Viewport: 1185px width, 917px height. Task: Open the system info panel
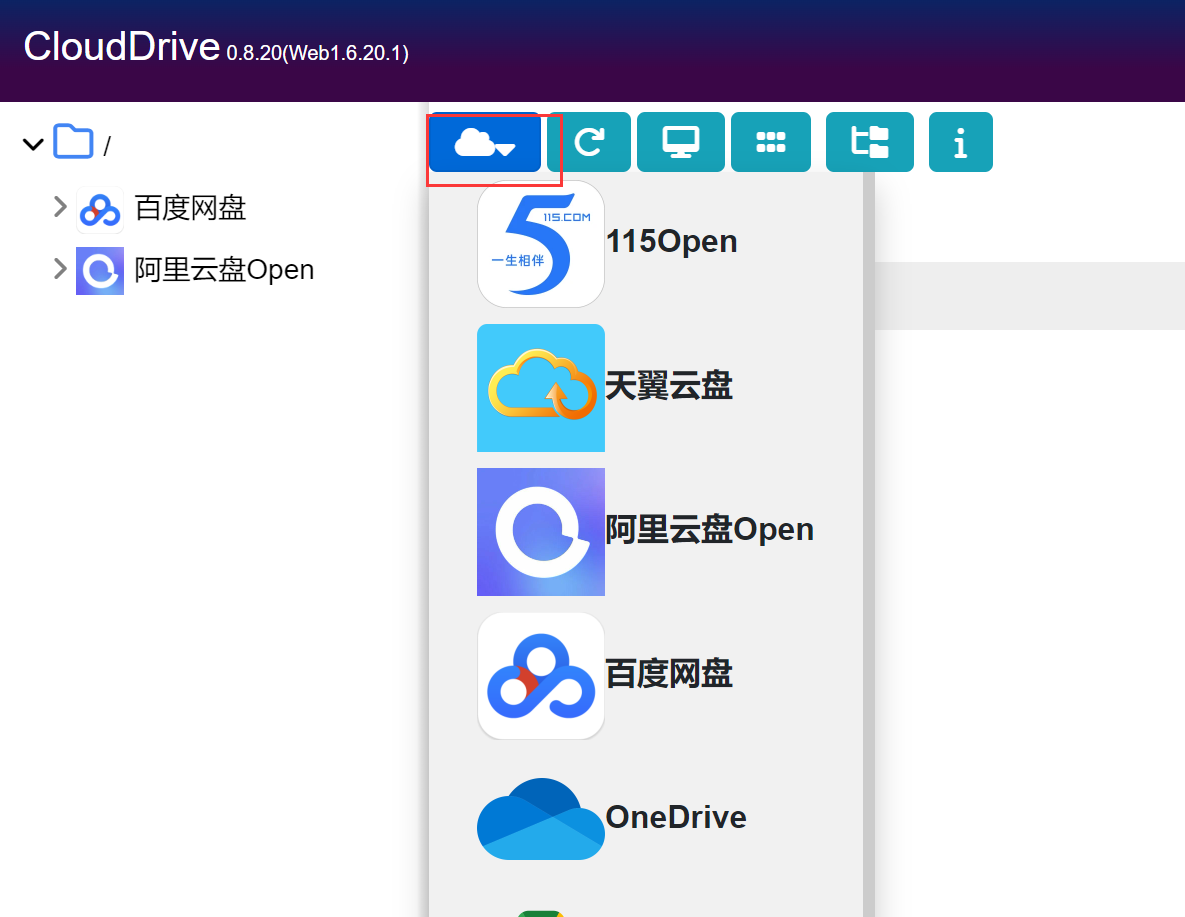point(960,142)
